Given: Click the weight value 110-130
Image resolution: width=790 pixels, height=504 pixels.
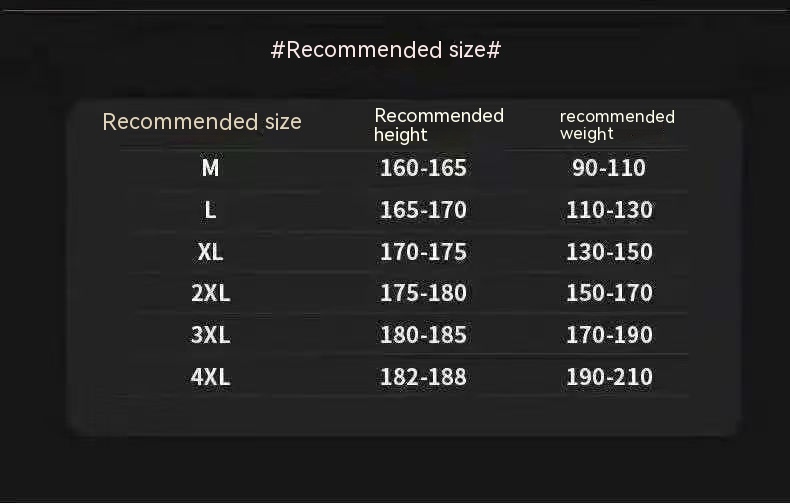Looking at the screenshot, I should (609, 210).
